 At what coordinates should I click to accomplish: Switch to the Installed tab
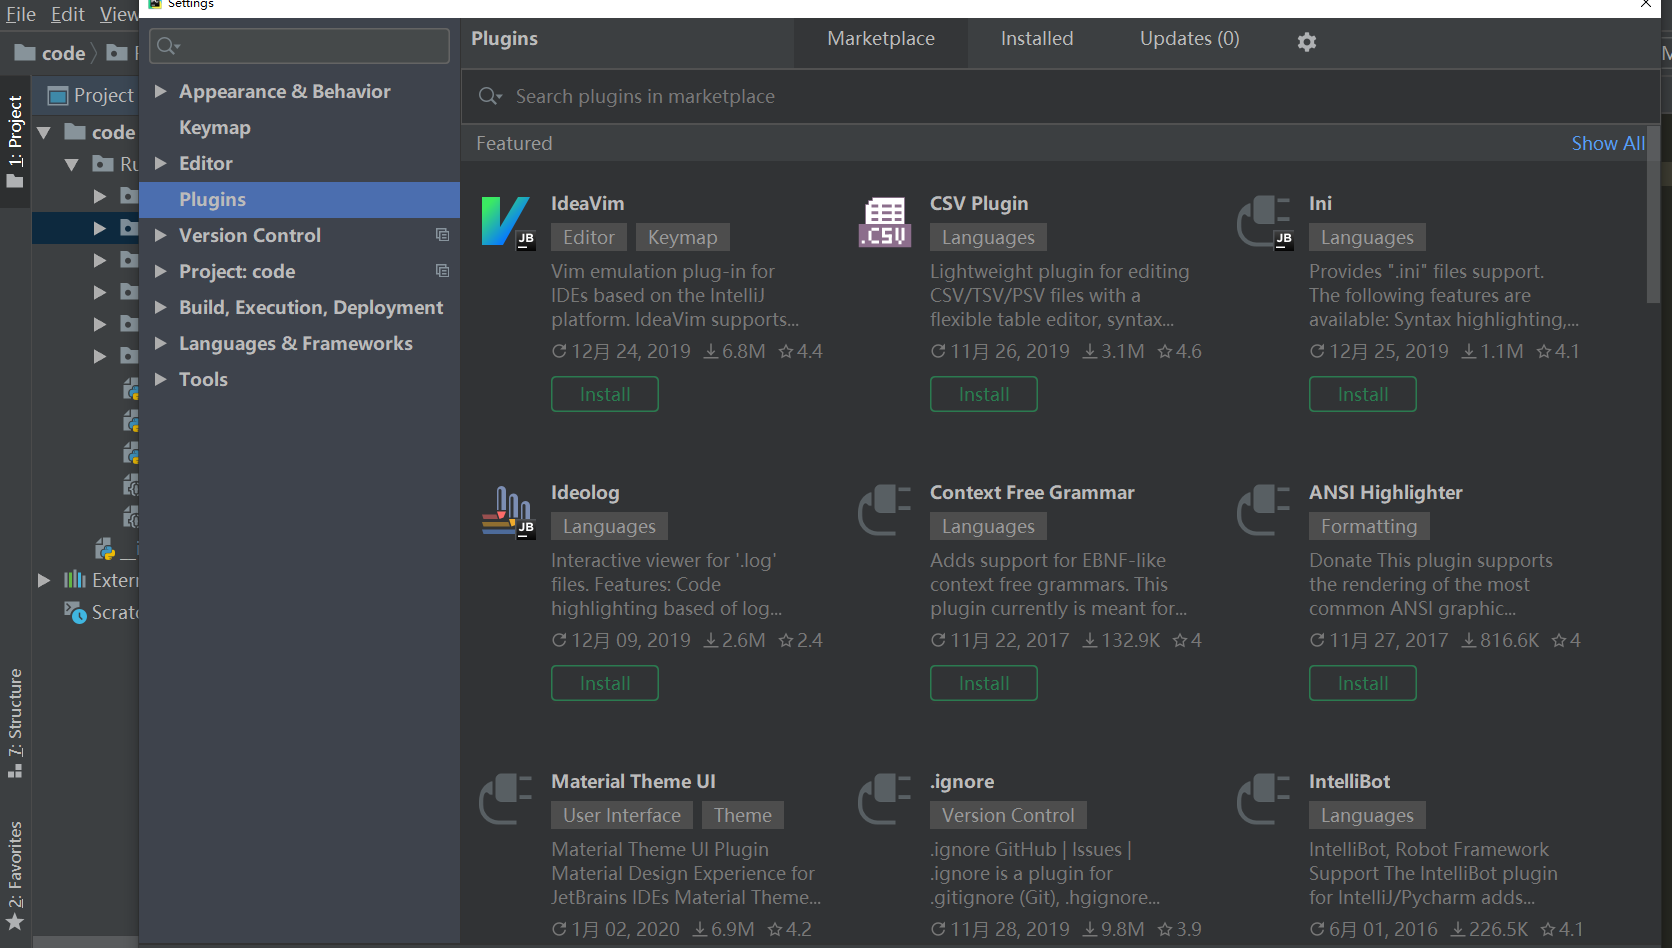tap(1036, 38)
